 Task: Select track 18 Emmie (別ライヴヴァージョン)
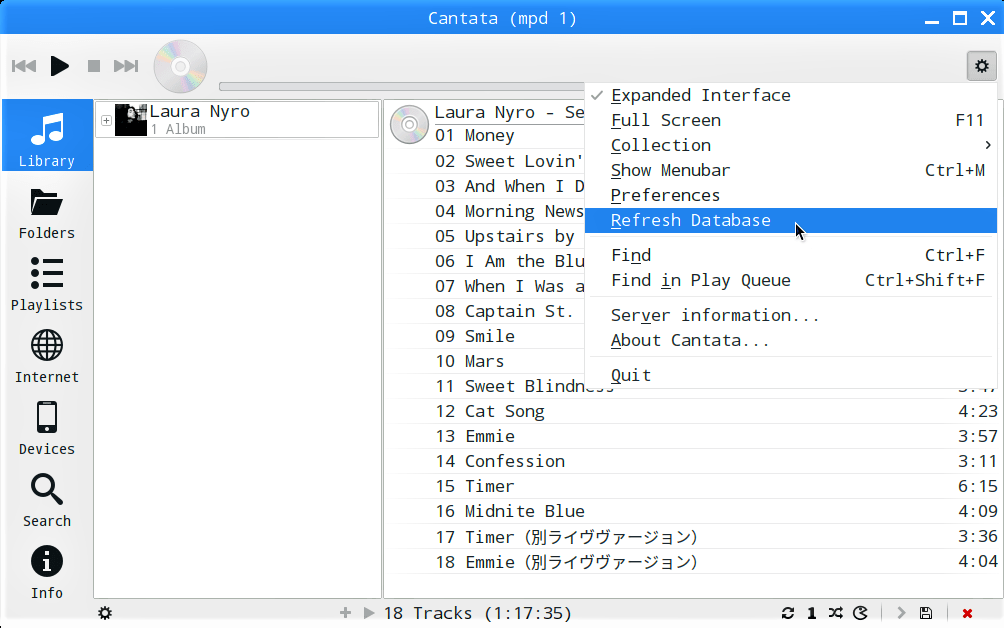pos(694,562)
